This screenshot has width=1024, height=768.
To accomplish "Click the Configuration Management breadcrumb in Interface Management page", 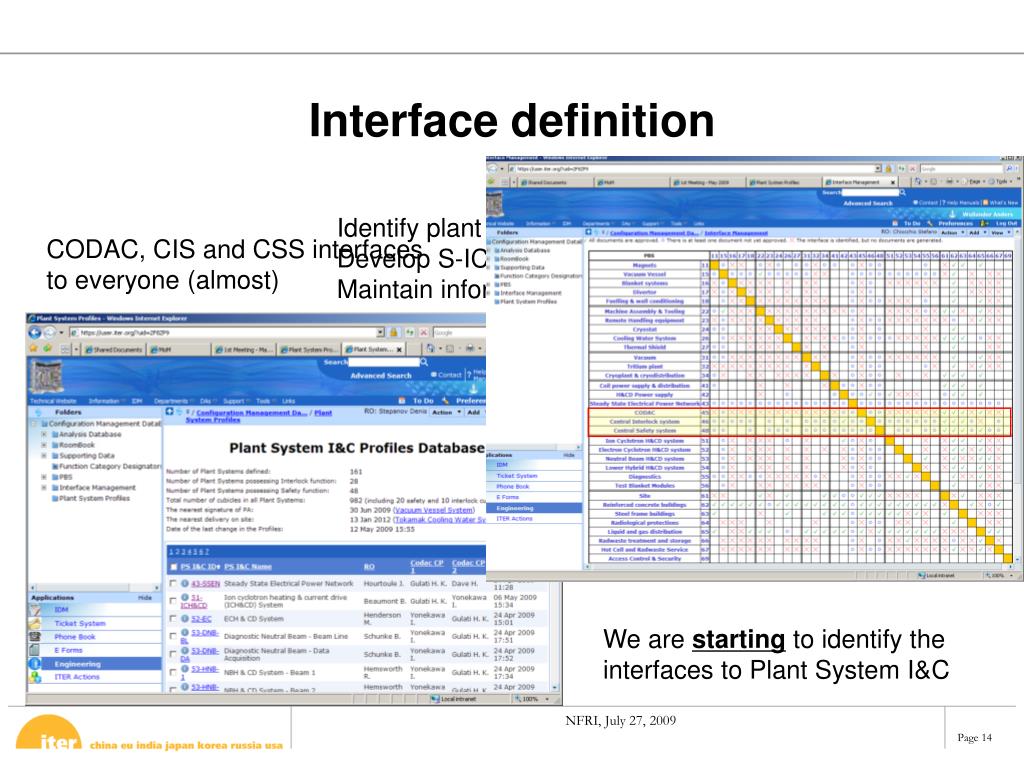I will click(653, 232).
